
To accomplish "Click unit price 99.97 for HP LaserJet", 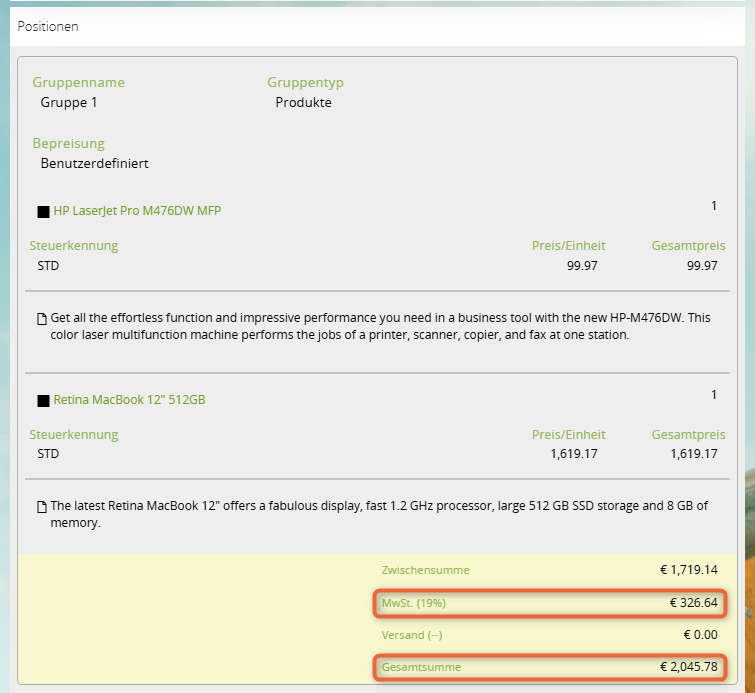I will click(x=582, y=266).
